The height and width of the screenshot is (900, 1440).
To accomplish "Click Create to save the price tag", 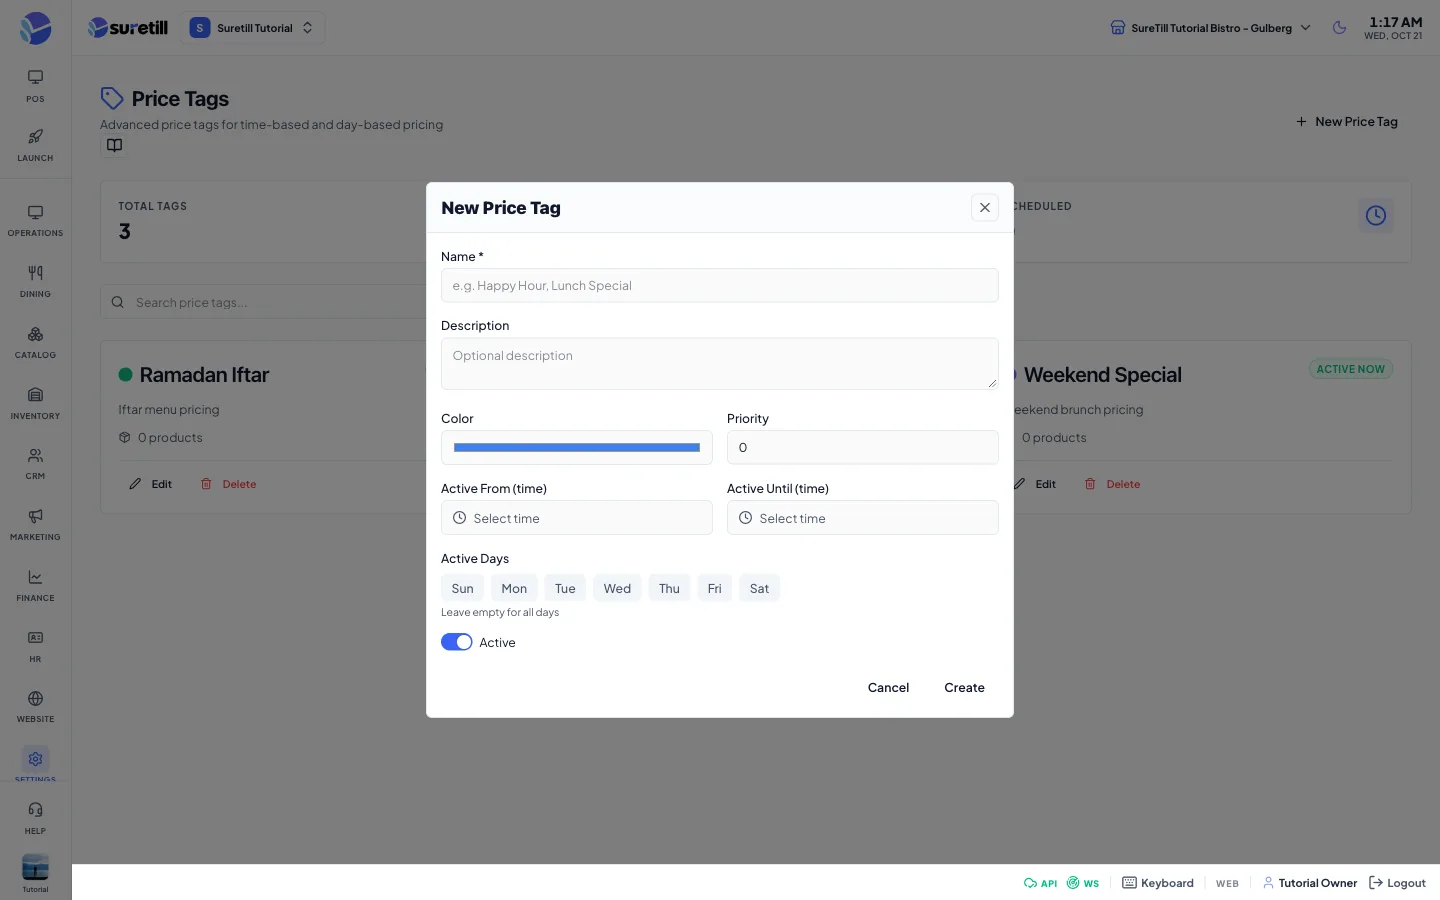I will 964,688.
